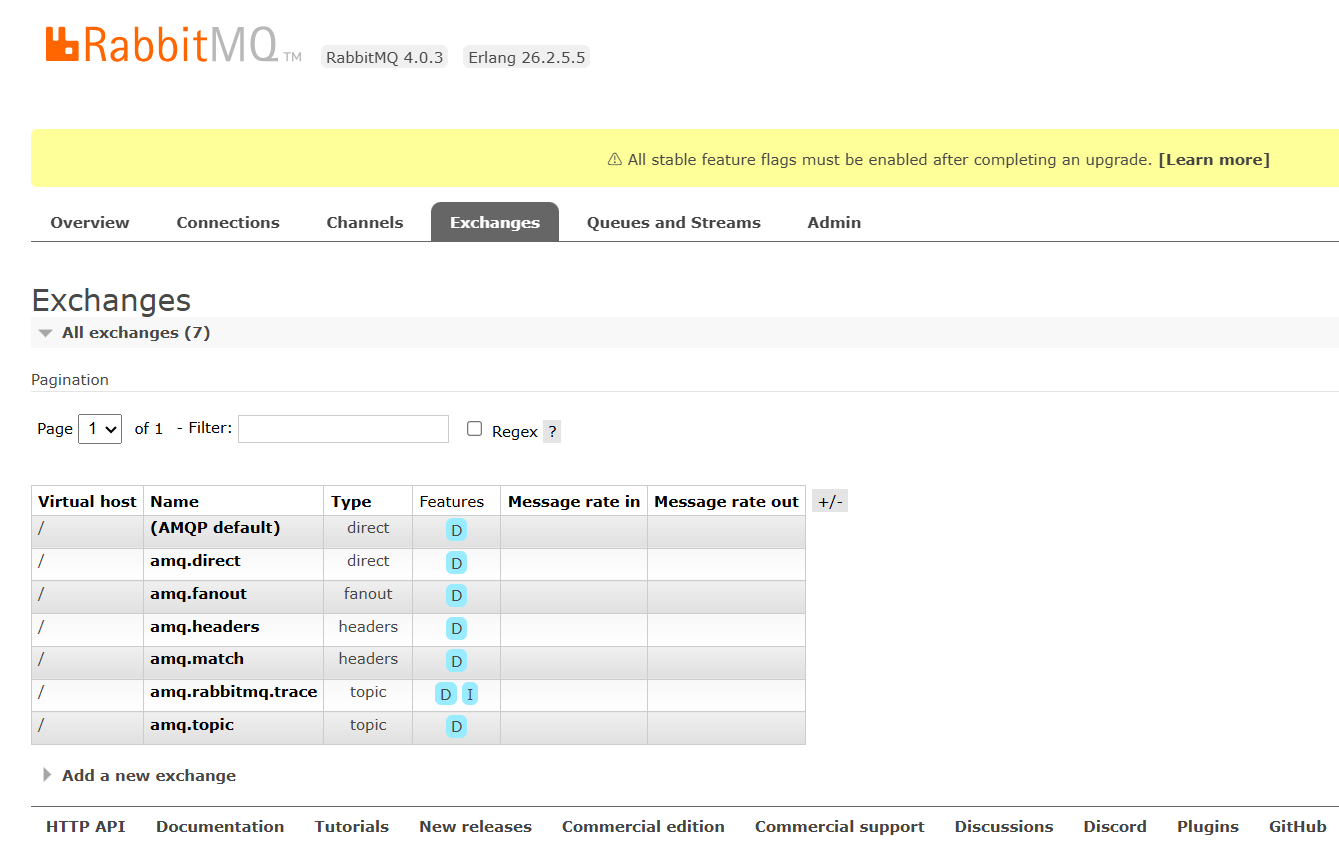Open the Tutorials footer link

coord(352,827)
